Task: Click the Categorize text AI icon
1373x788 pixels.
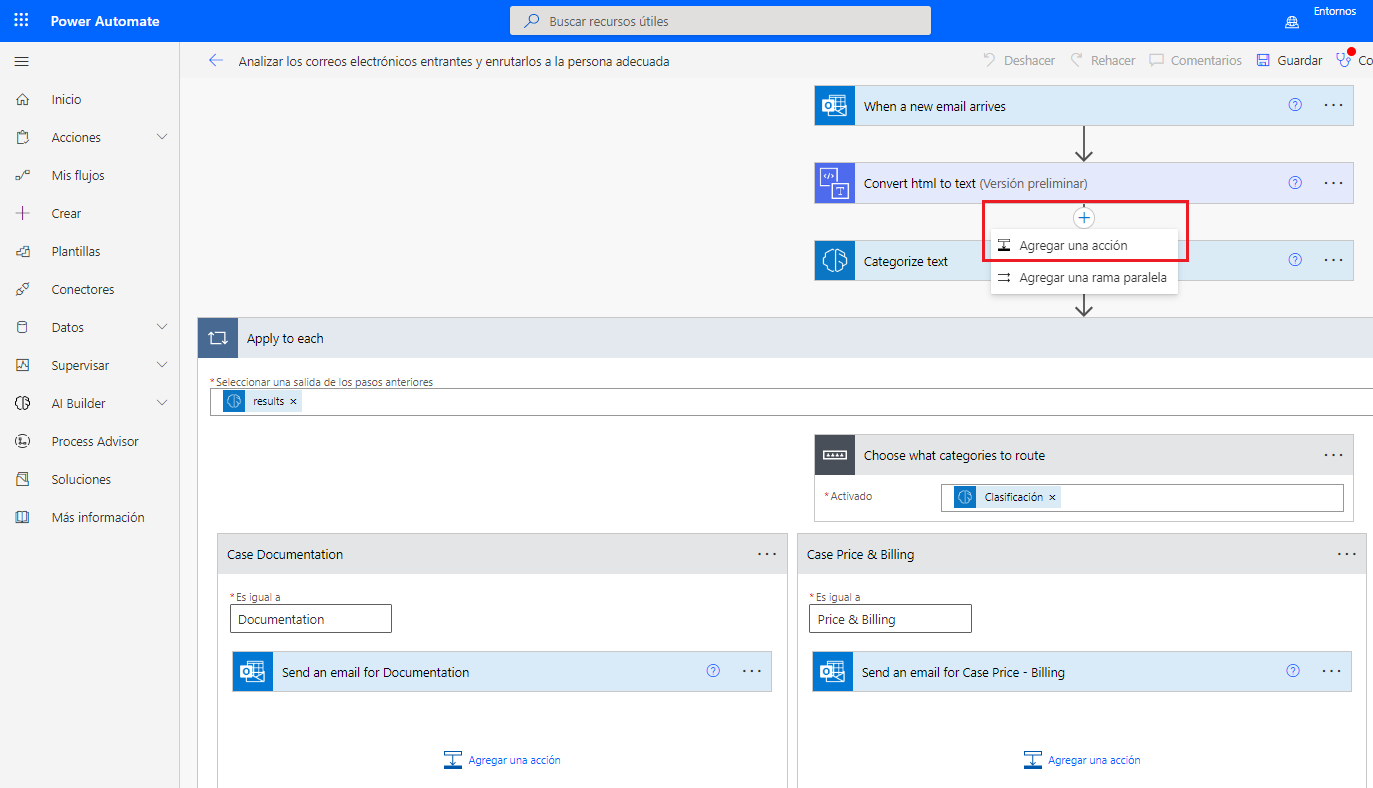Action: point(835,261)
